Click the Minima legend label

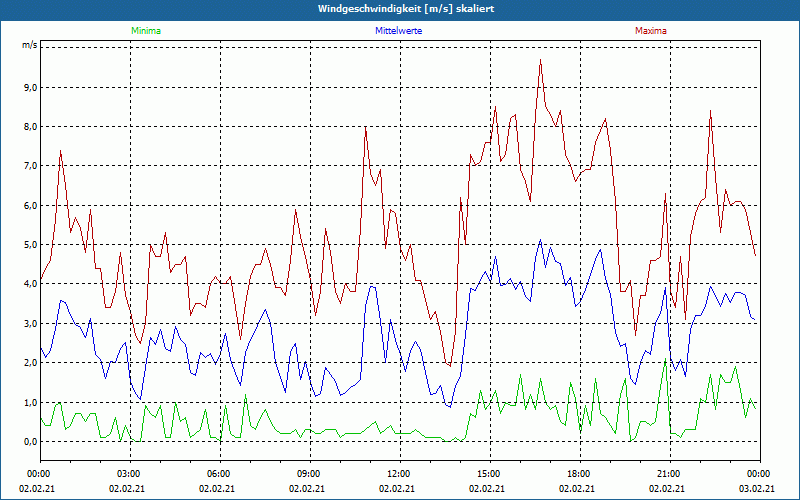pos(145,31)
